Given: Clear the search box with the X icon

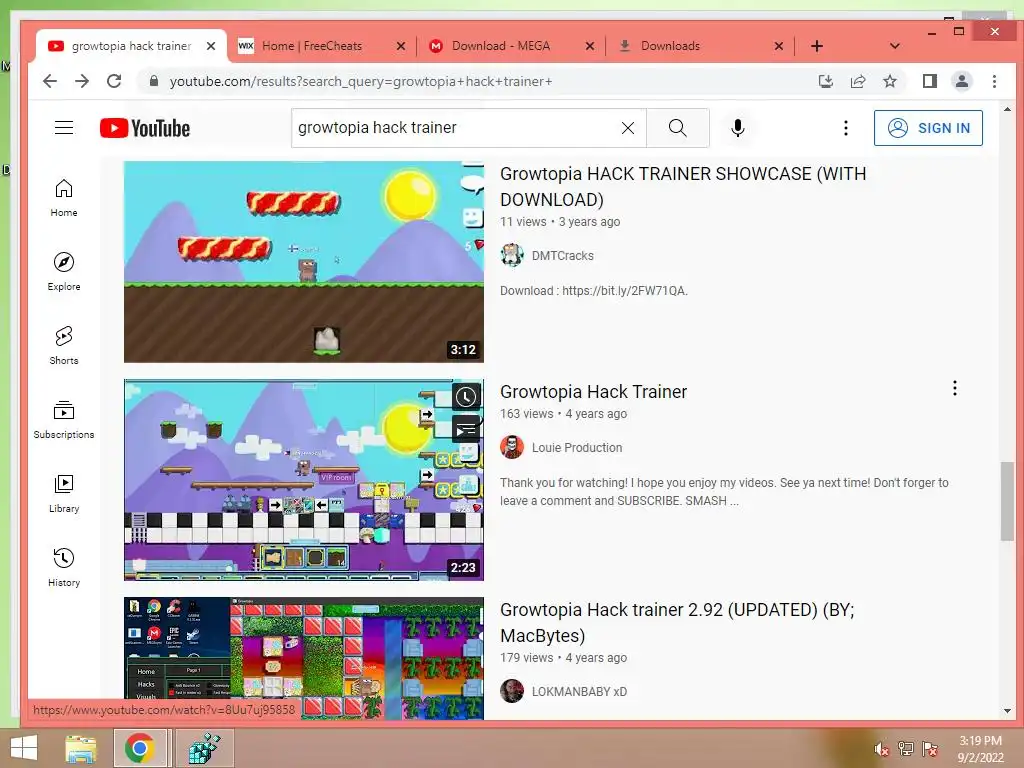Looking at the screenshot, I should pyautogui.click(x=628, y=128).
